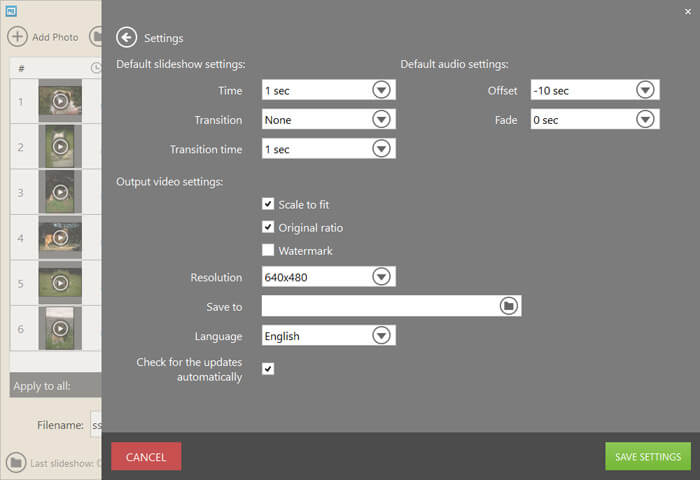
Task: Enable the Watermark checkbox
Action: coord(268,250)
